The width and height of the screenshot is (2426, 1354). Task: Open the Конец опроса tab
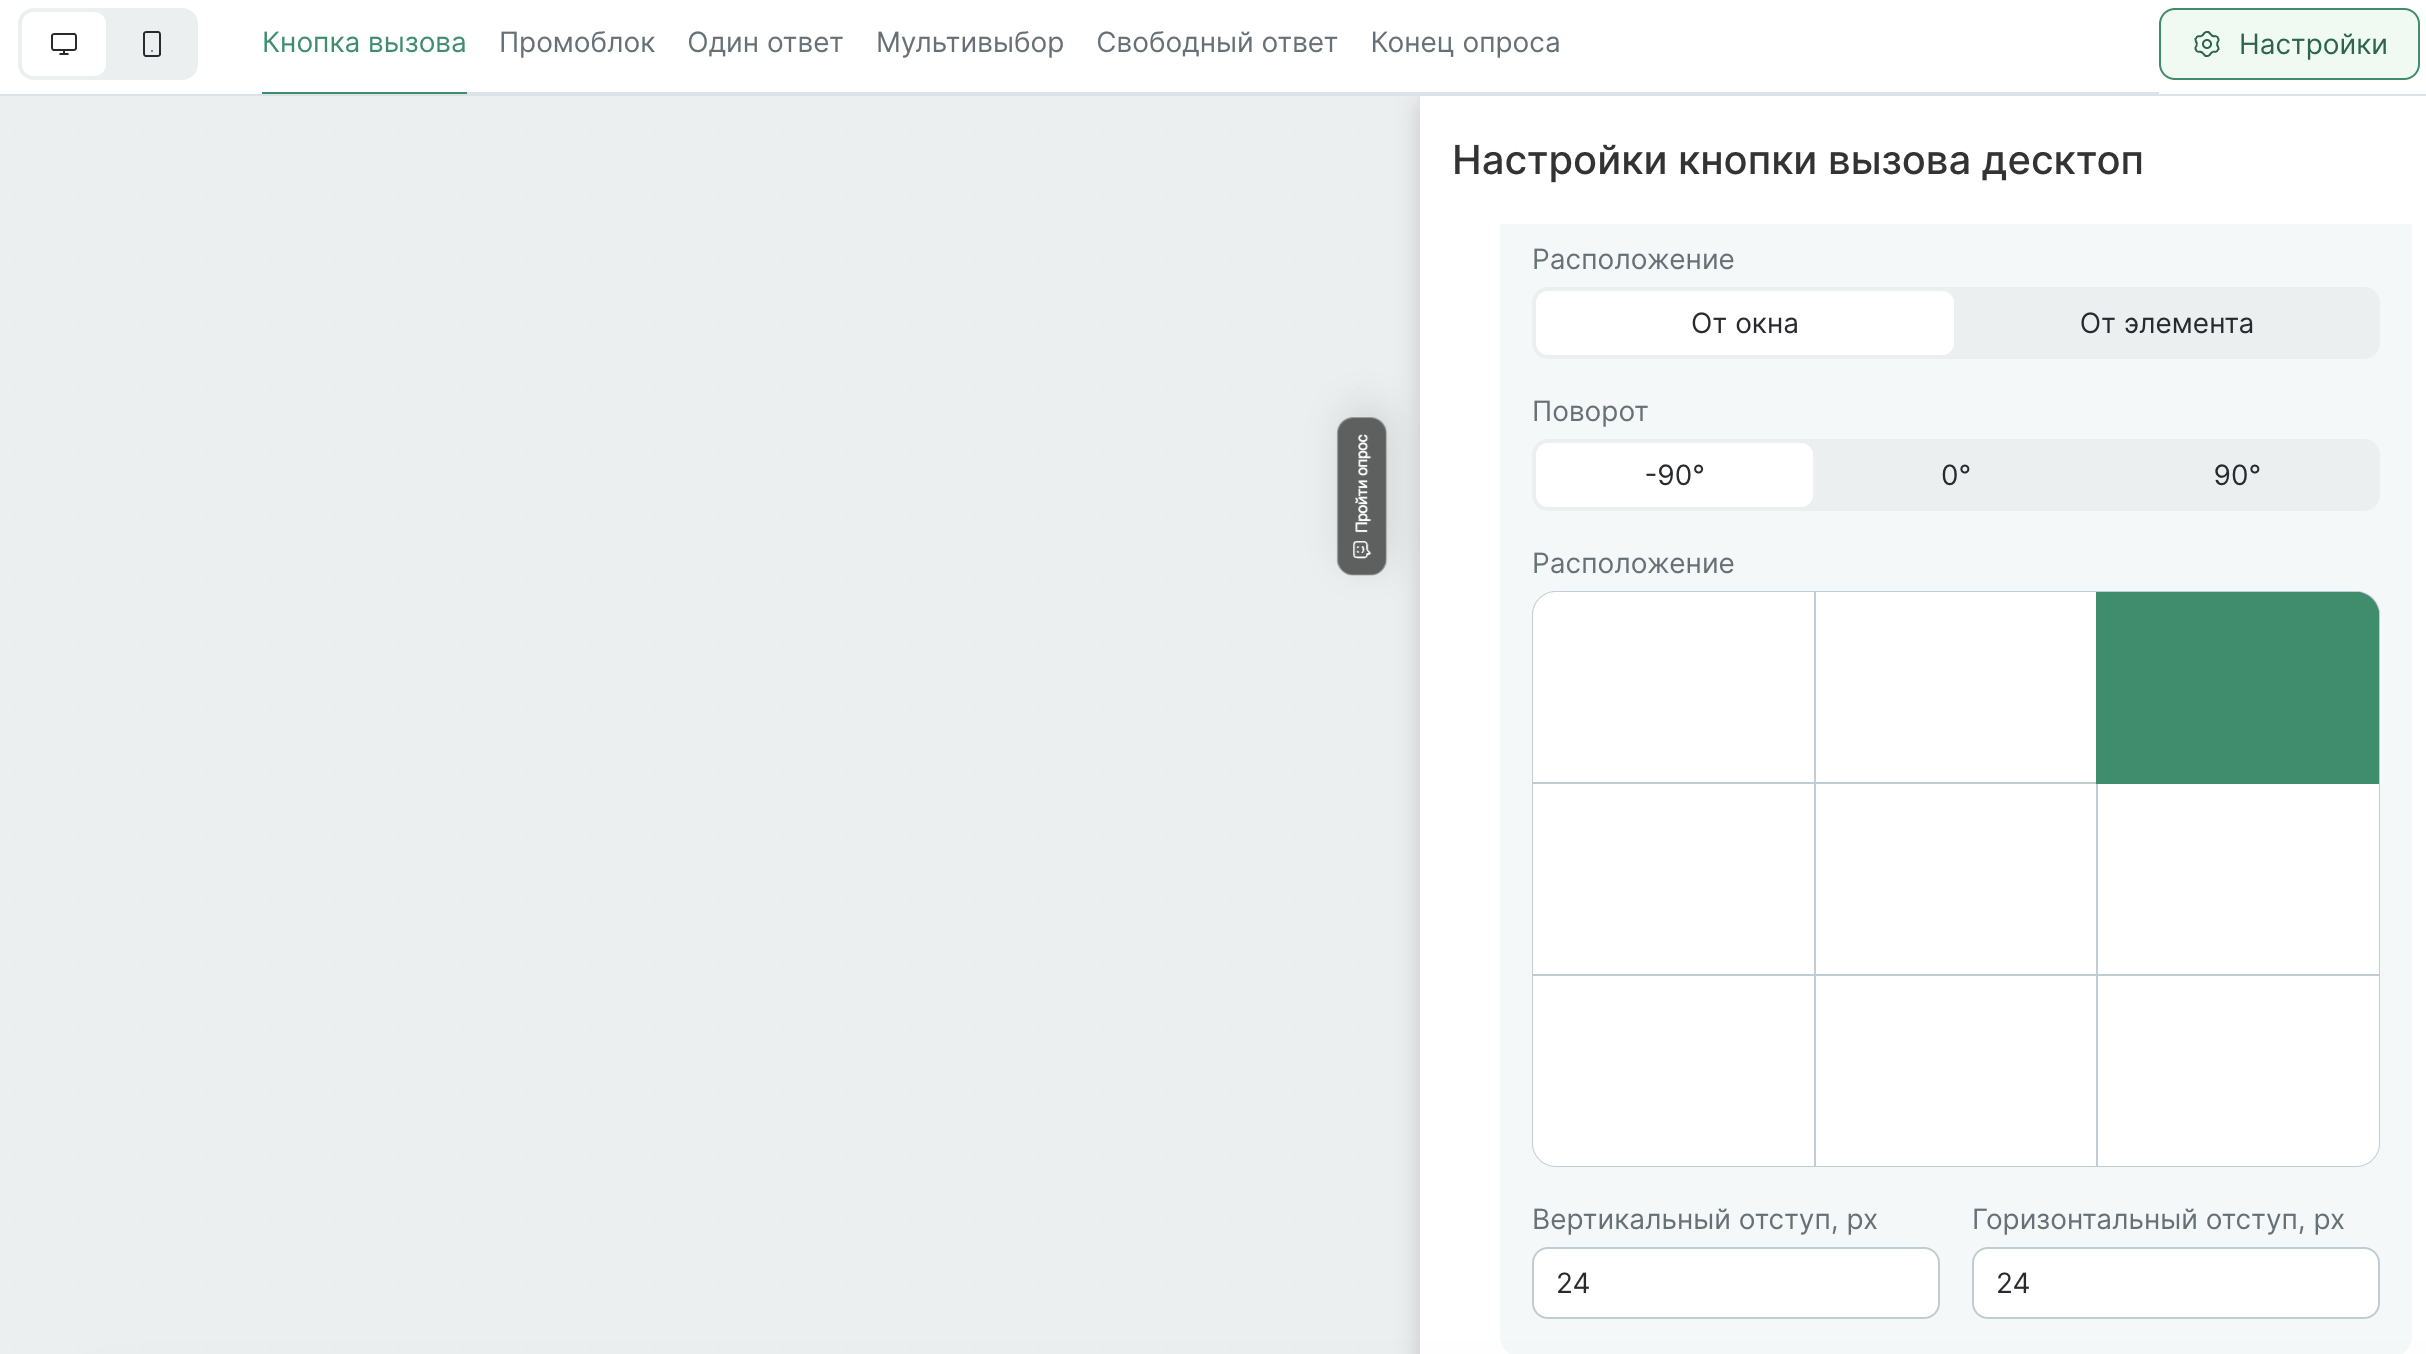pyautogui.click(x=1465, y=43)
